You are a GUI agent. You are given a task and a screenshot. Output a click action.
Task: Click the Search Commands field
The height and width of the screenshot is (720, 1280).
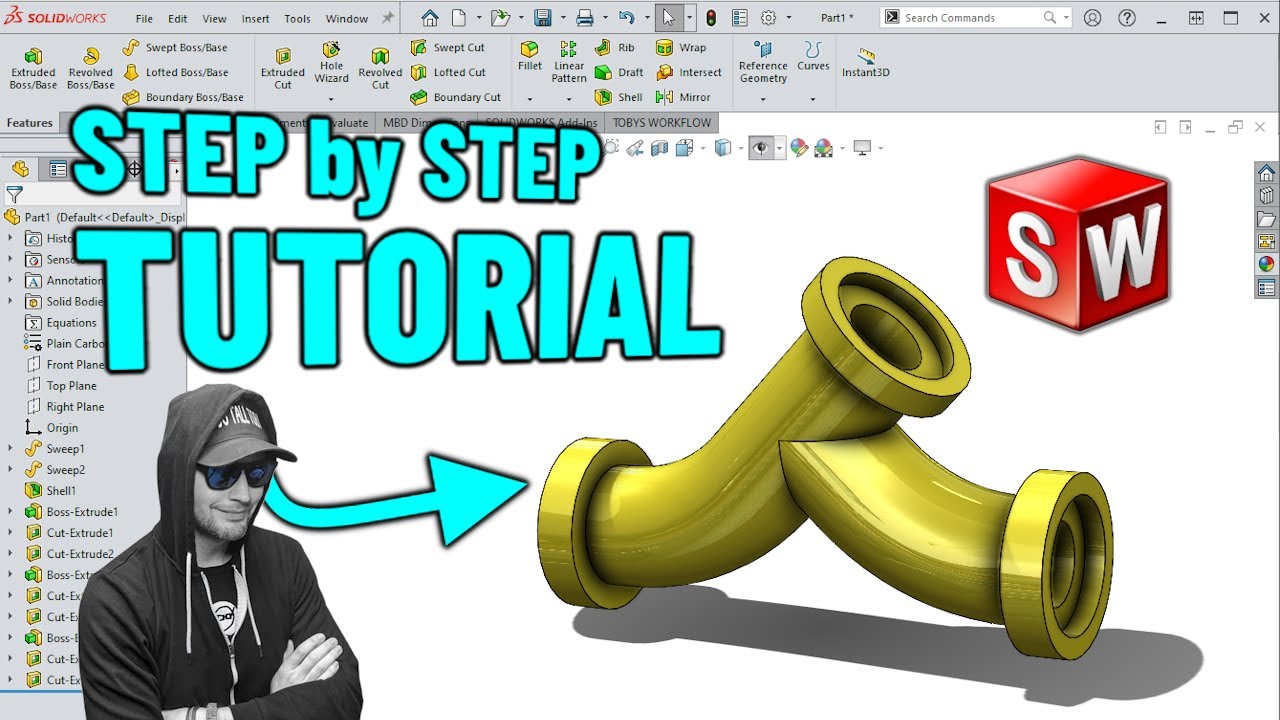tap(975, 18)
